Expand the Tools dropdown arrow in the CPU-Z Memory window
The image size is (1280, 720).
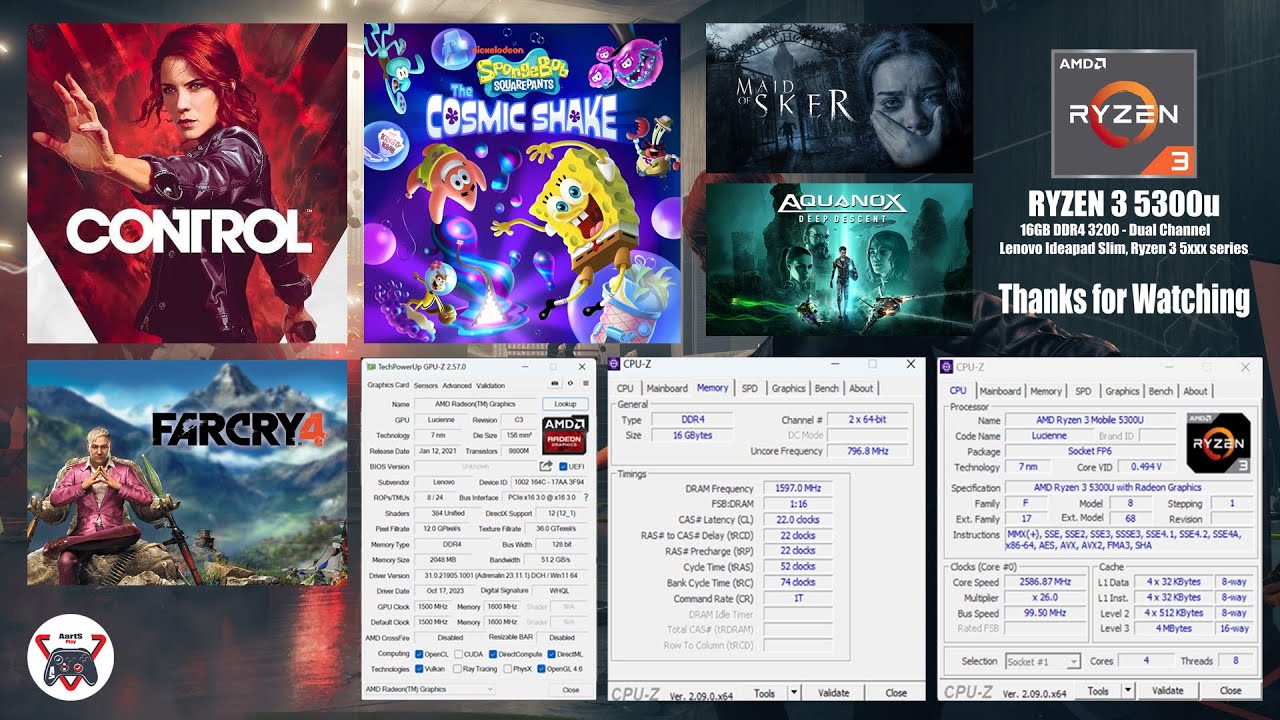(x=794, y=692)
